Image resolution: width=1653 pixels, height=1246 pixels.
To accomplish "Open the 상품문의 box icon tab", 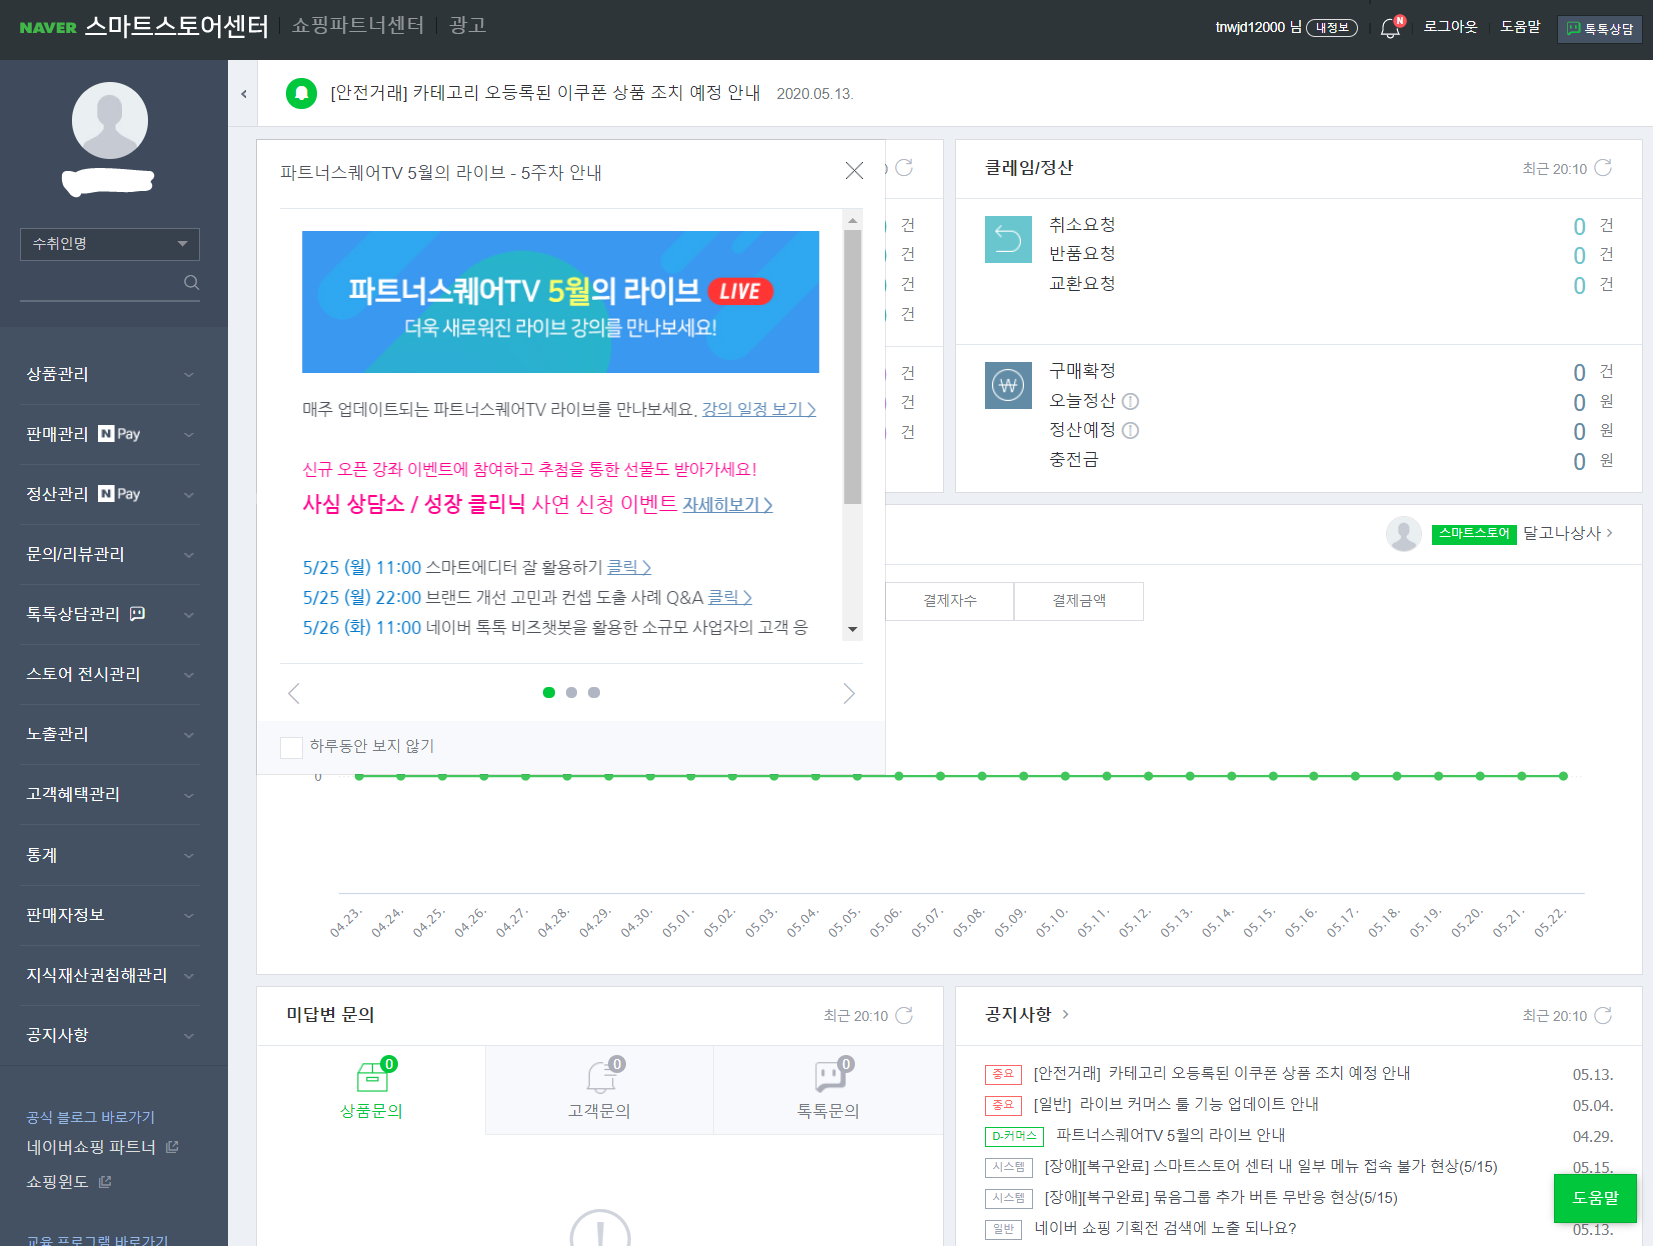I will (x=371, y=1090).
